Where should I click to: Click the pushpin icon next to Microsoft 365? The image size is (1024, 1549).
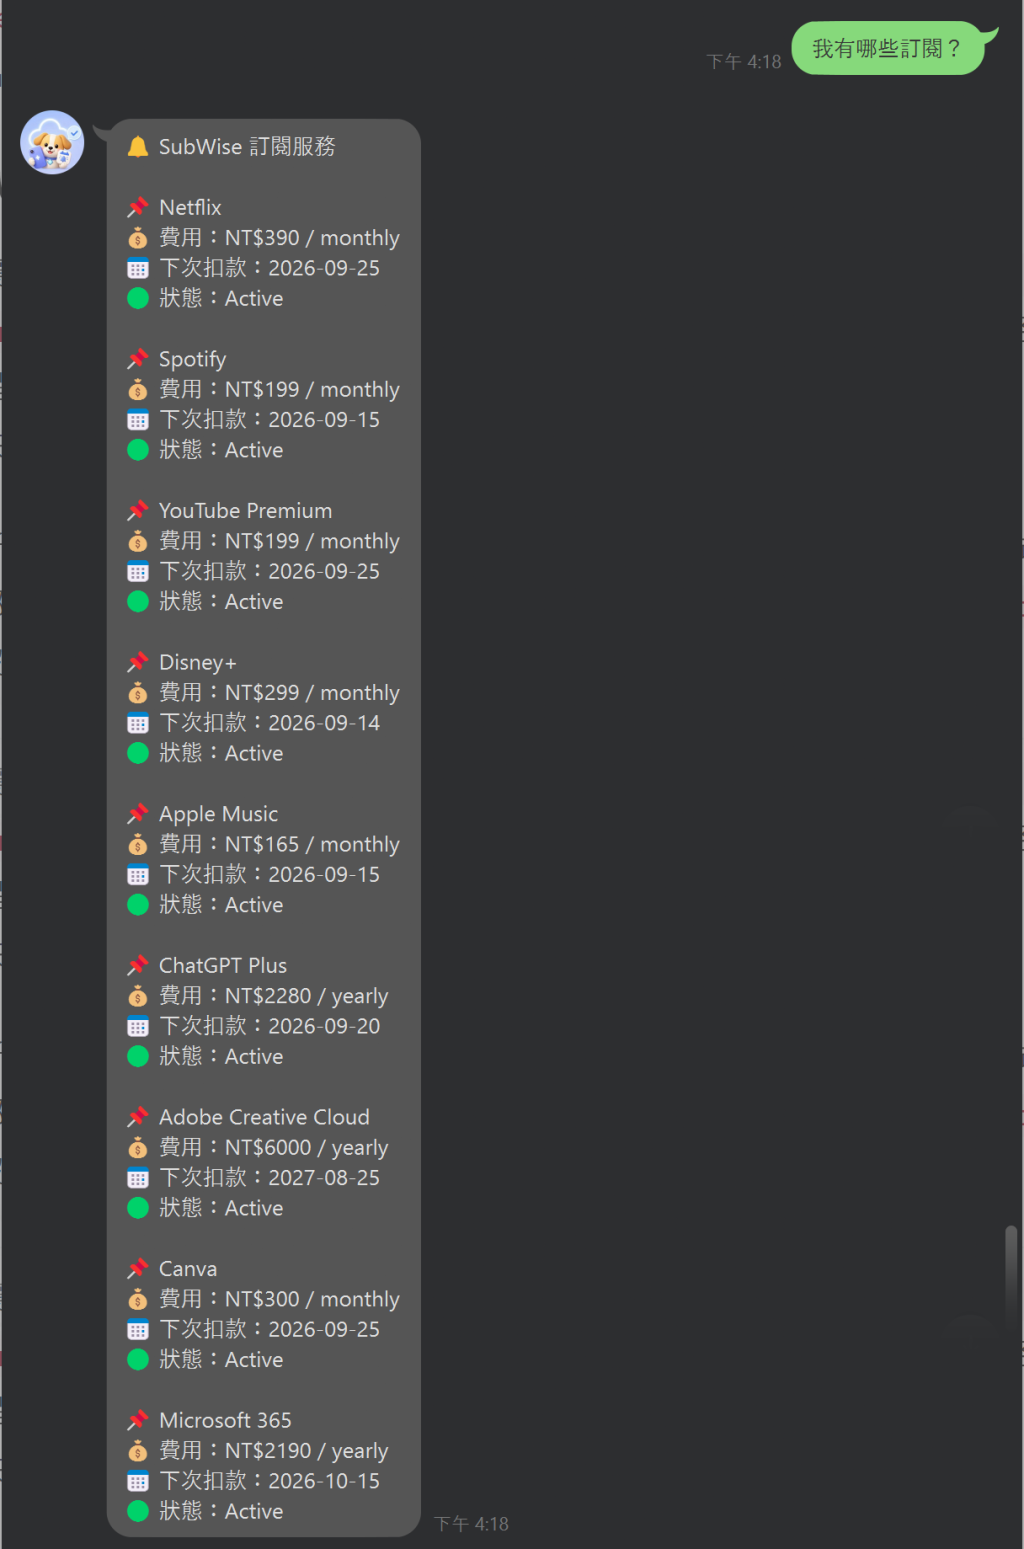coord(138,1420)
